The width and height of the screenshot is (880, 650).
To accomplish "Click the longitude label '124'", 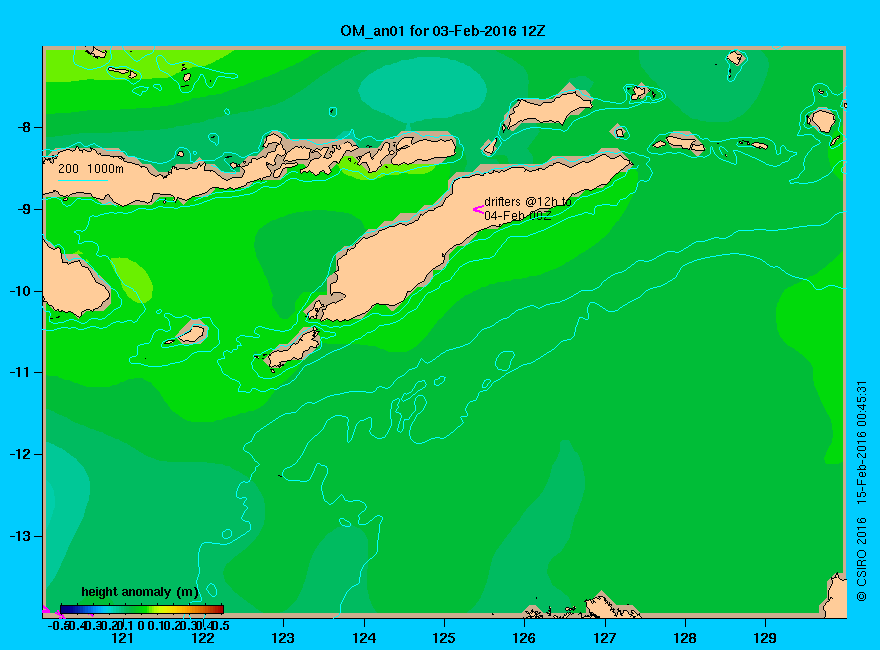I will [x=364, y=638].
